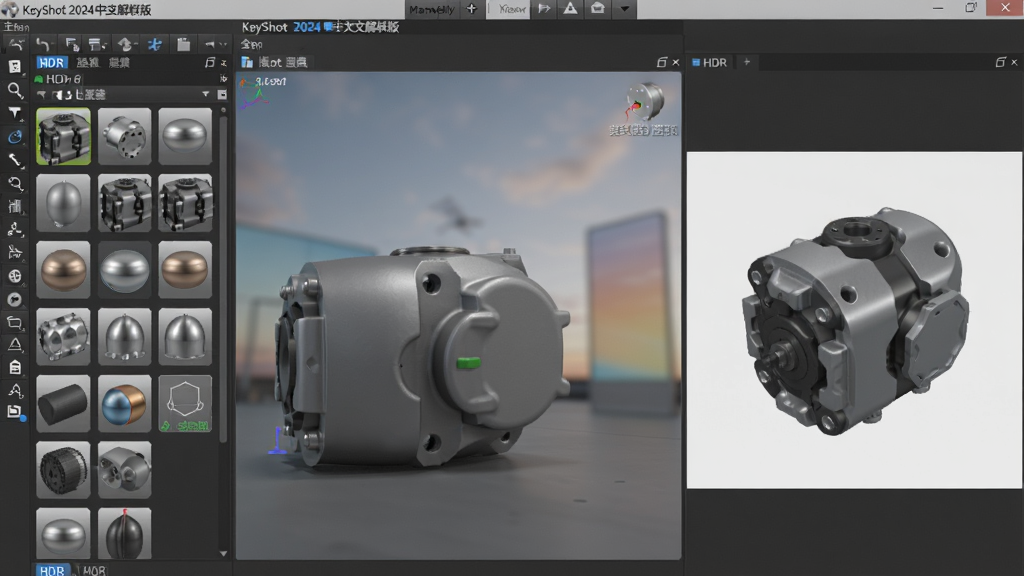Add a new tab next to right HDR tab
This screenshot has height=576, width=1024.
747,62
